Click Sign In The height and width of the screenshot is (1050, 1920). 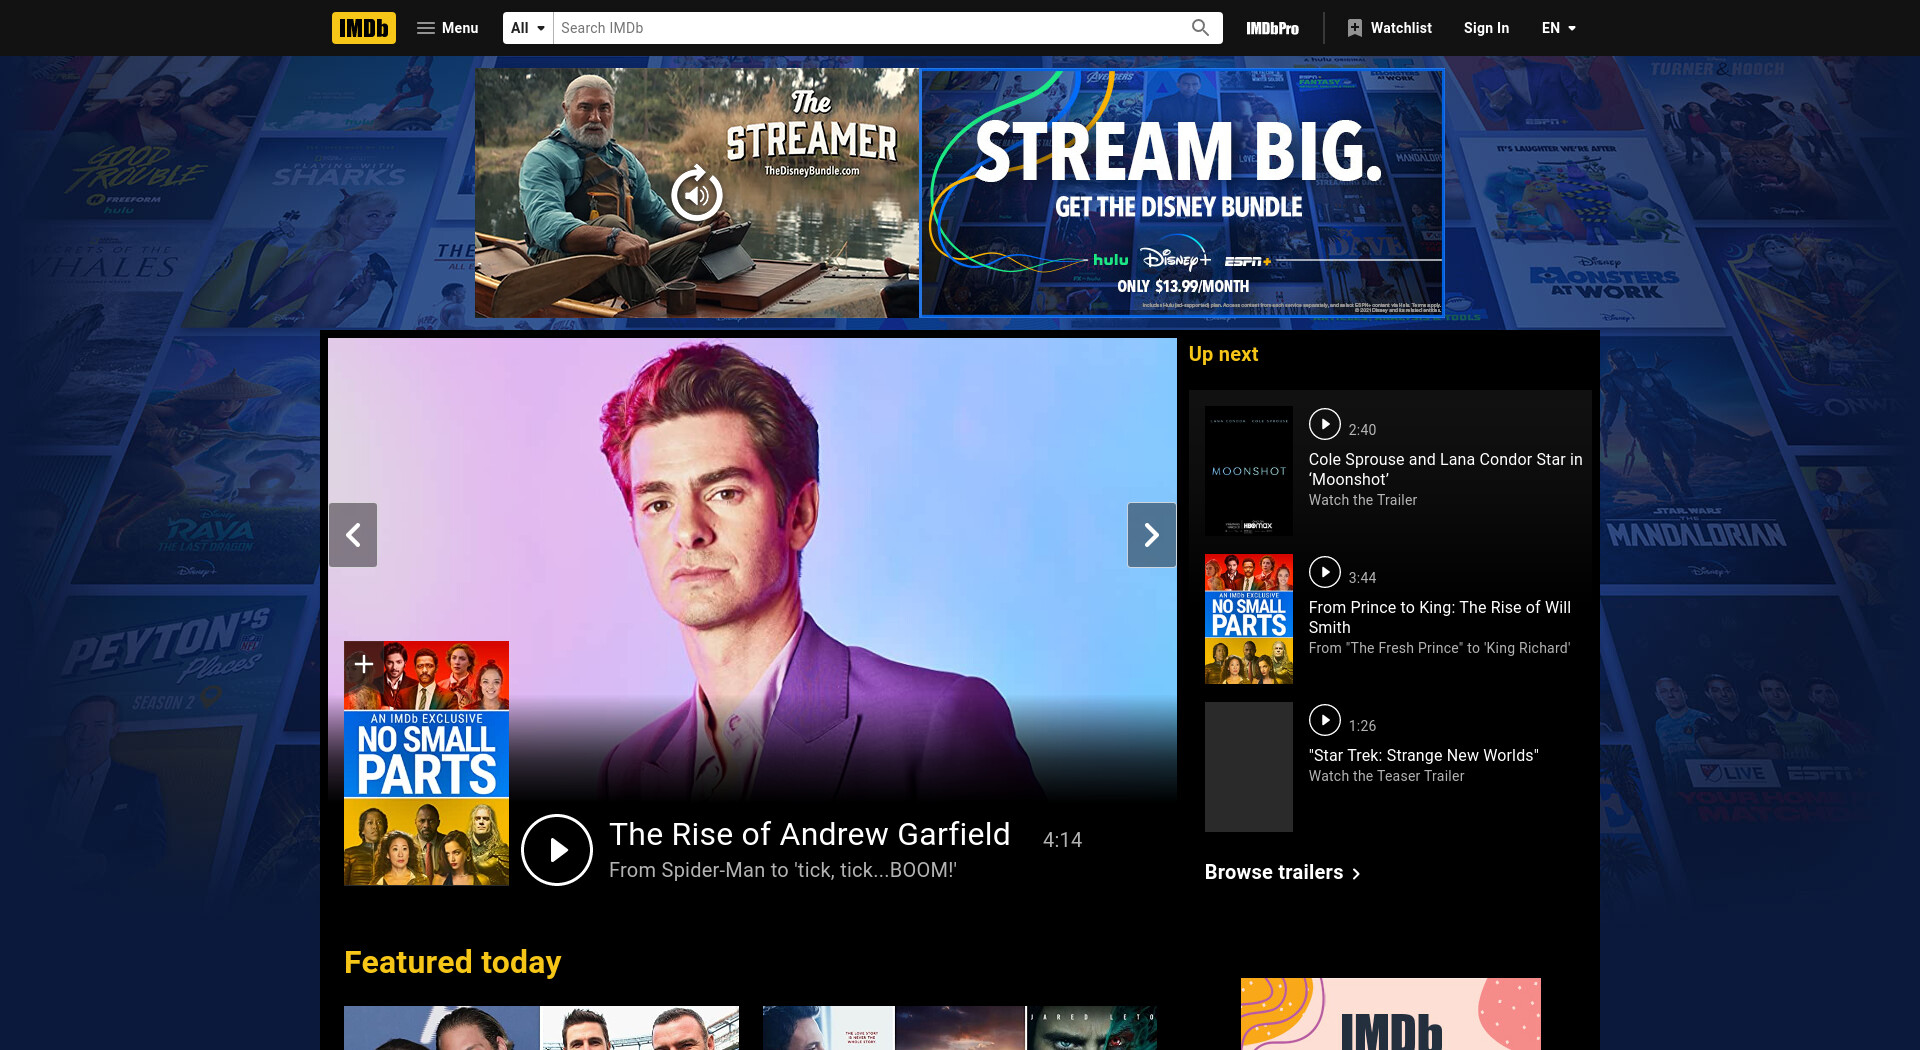[1486, 28]
